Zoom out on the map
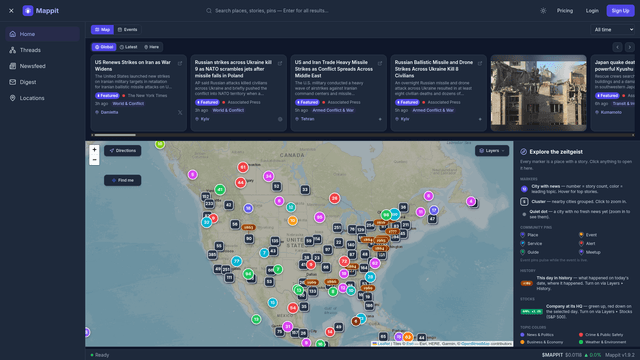 pyautogui.click(x=94, y=160)
